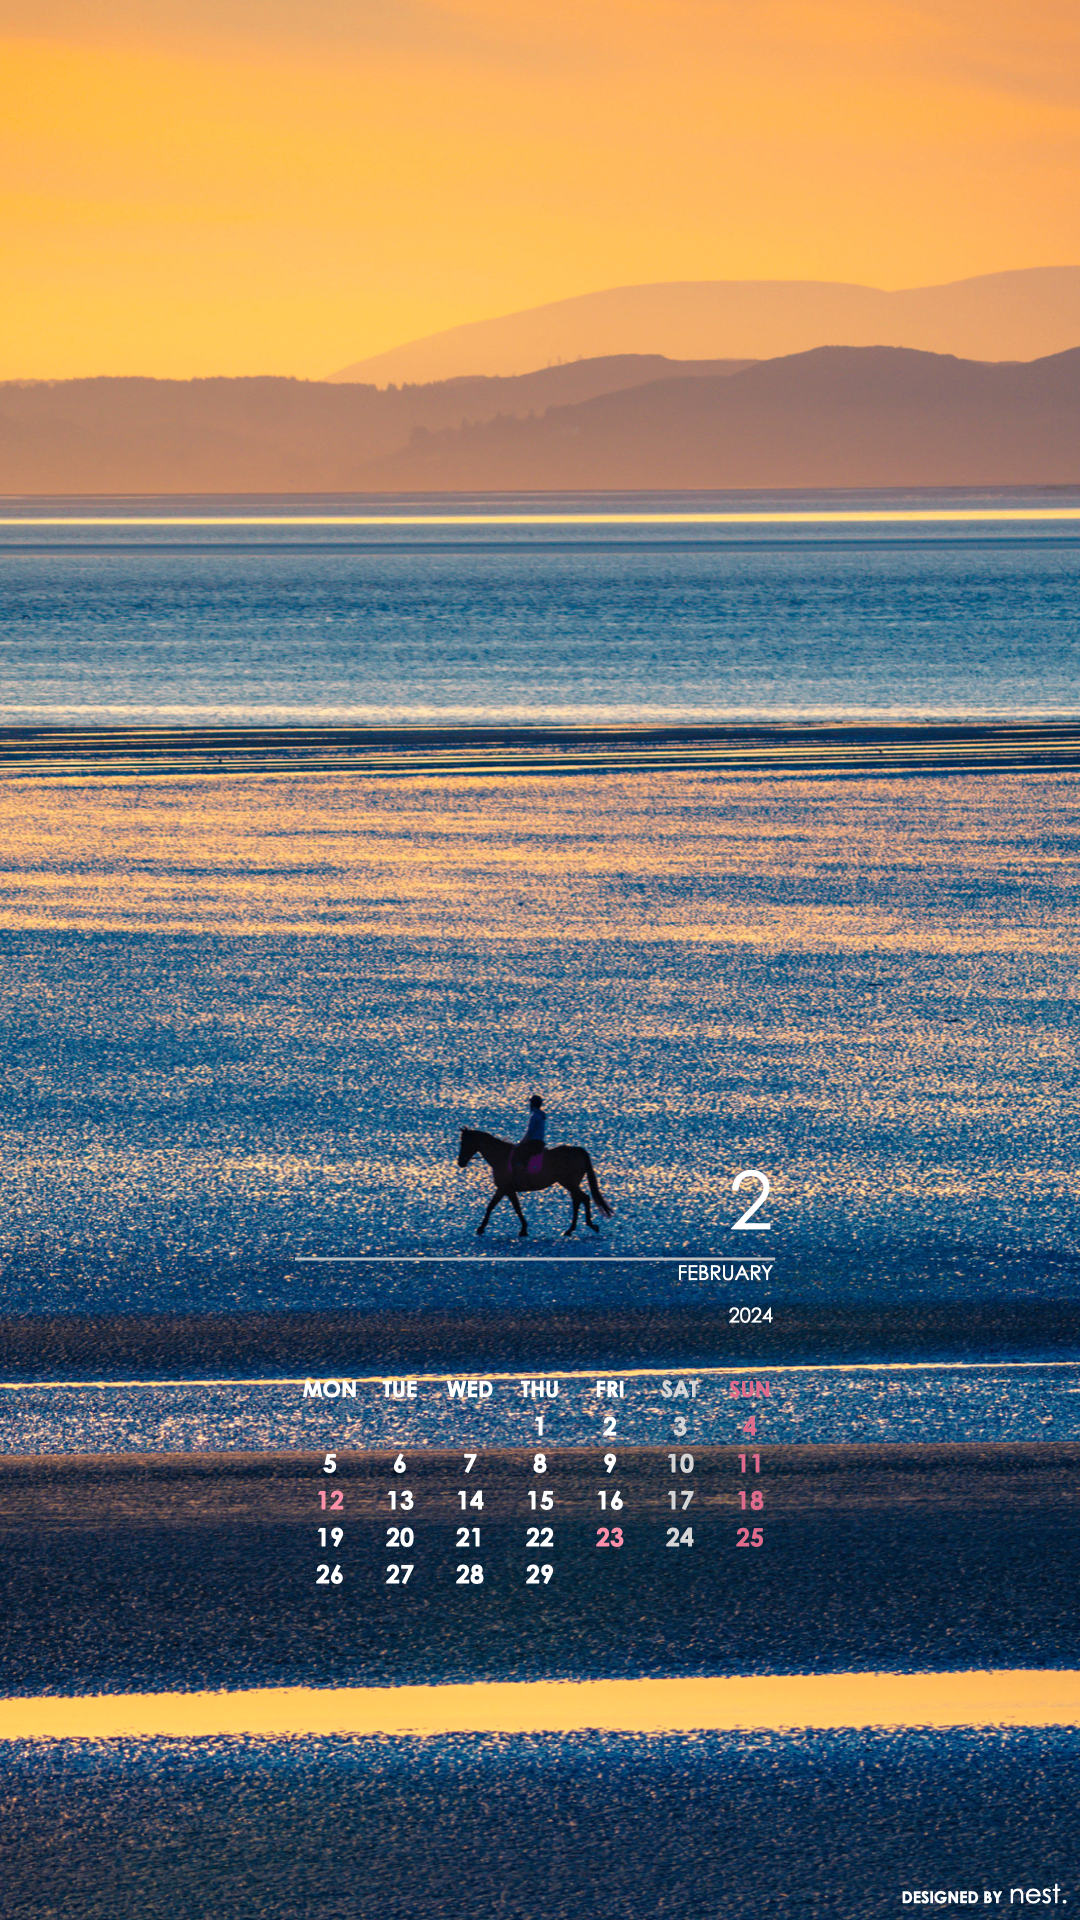Select the last date 29
Image resolution: width=1080 pixels, height=1920 pixels.
[x=540, y=1575]
